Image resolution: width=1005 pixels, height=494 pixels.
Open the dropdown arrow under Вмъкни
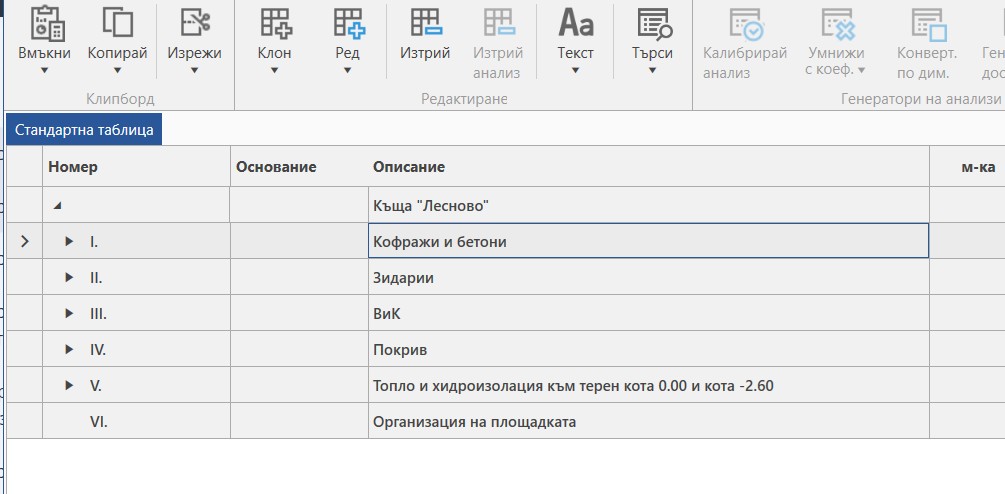(x=45, y=70)
